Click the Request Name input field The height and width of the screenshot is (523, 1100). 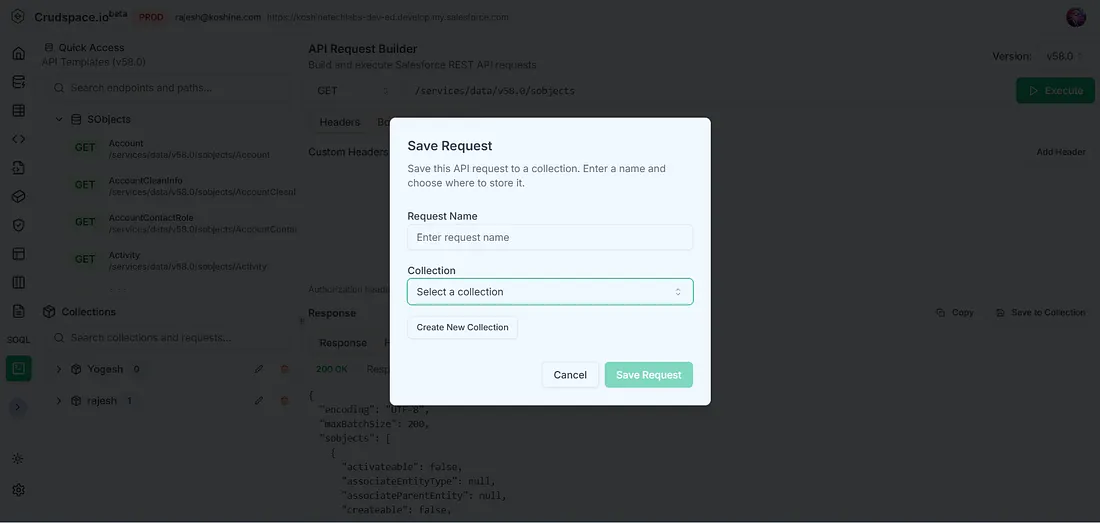pyautogui.click(x=549, y=238)
